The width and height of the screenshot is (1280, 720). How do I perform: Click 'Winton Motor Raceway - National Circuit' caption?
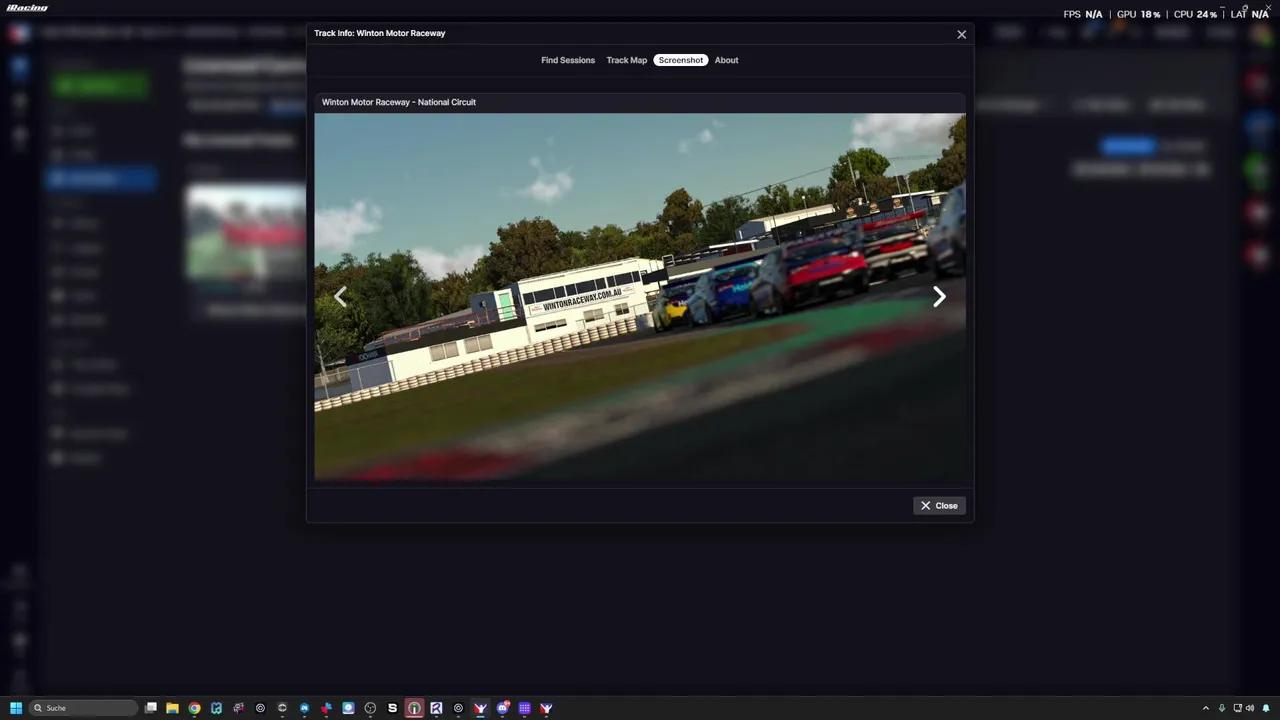point(399,102)
